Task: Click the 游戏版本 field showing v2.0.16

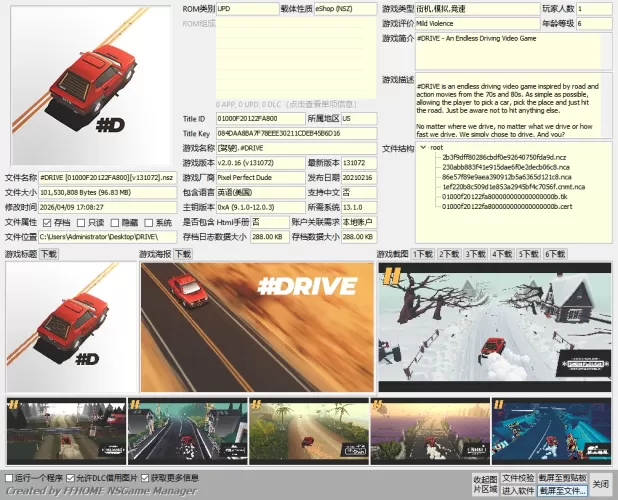Action: click(x=261, y=163)
